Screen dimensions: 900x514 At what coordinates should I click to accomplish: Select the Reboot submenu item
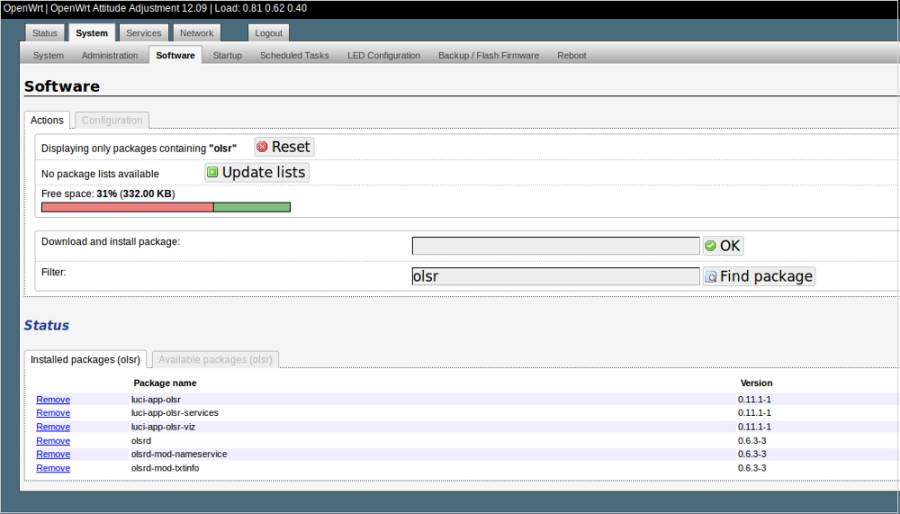[571, 56]
